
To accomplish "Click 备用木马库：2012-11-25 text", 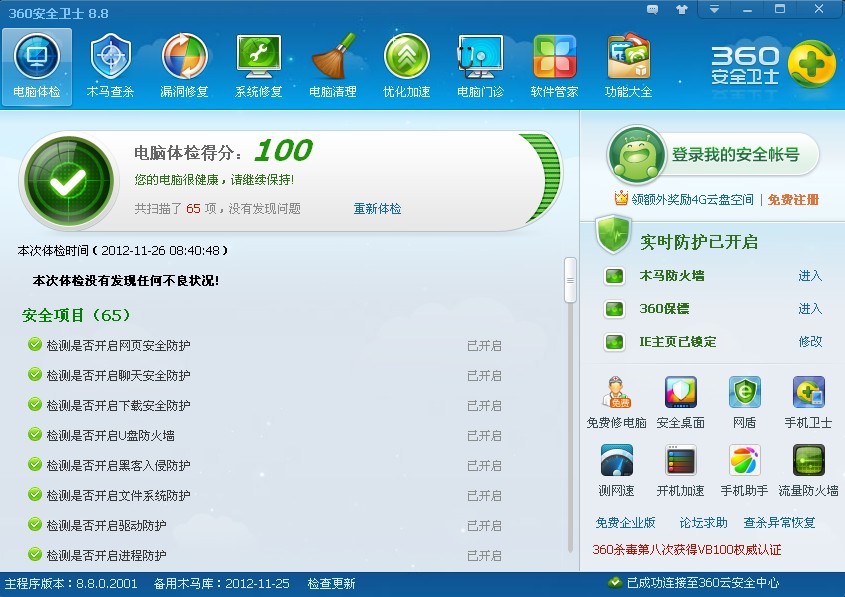I will 221,584.
